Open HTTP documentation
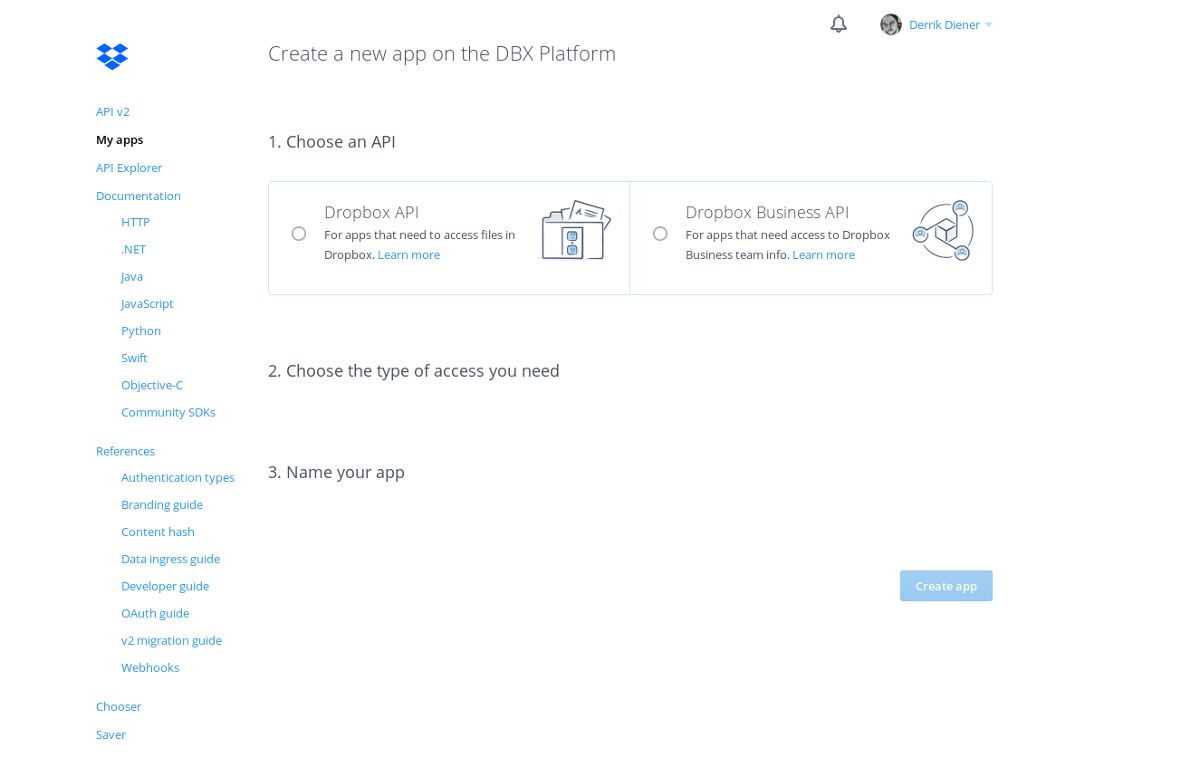The width and height of the screenshot is (1200, 757). [136, 222]
